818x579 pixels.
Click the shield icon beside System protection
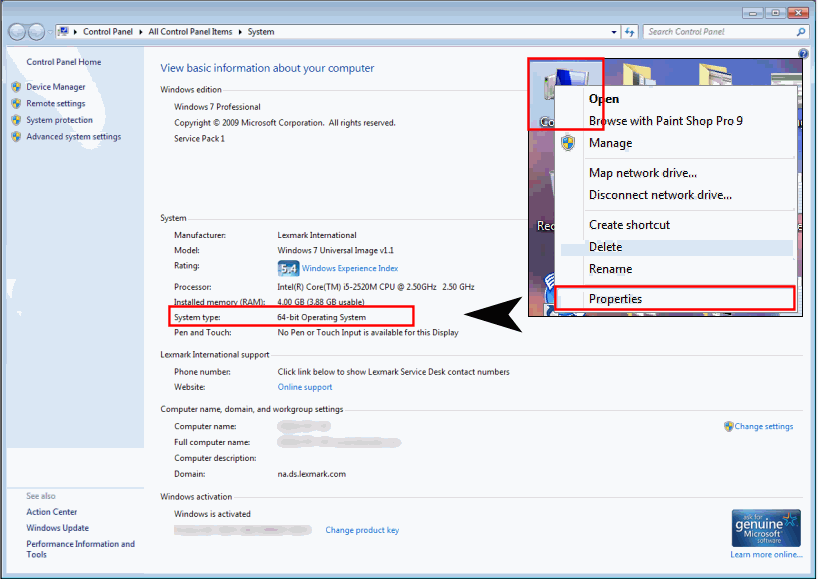[x=16, y=120]
